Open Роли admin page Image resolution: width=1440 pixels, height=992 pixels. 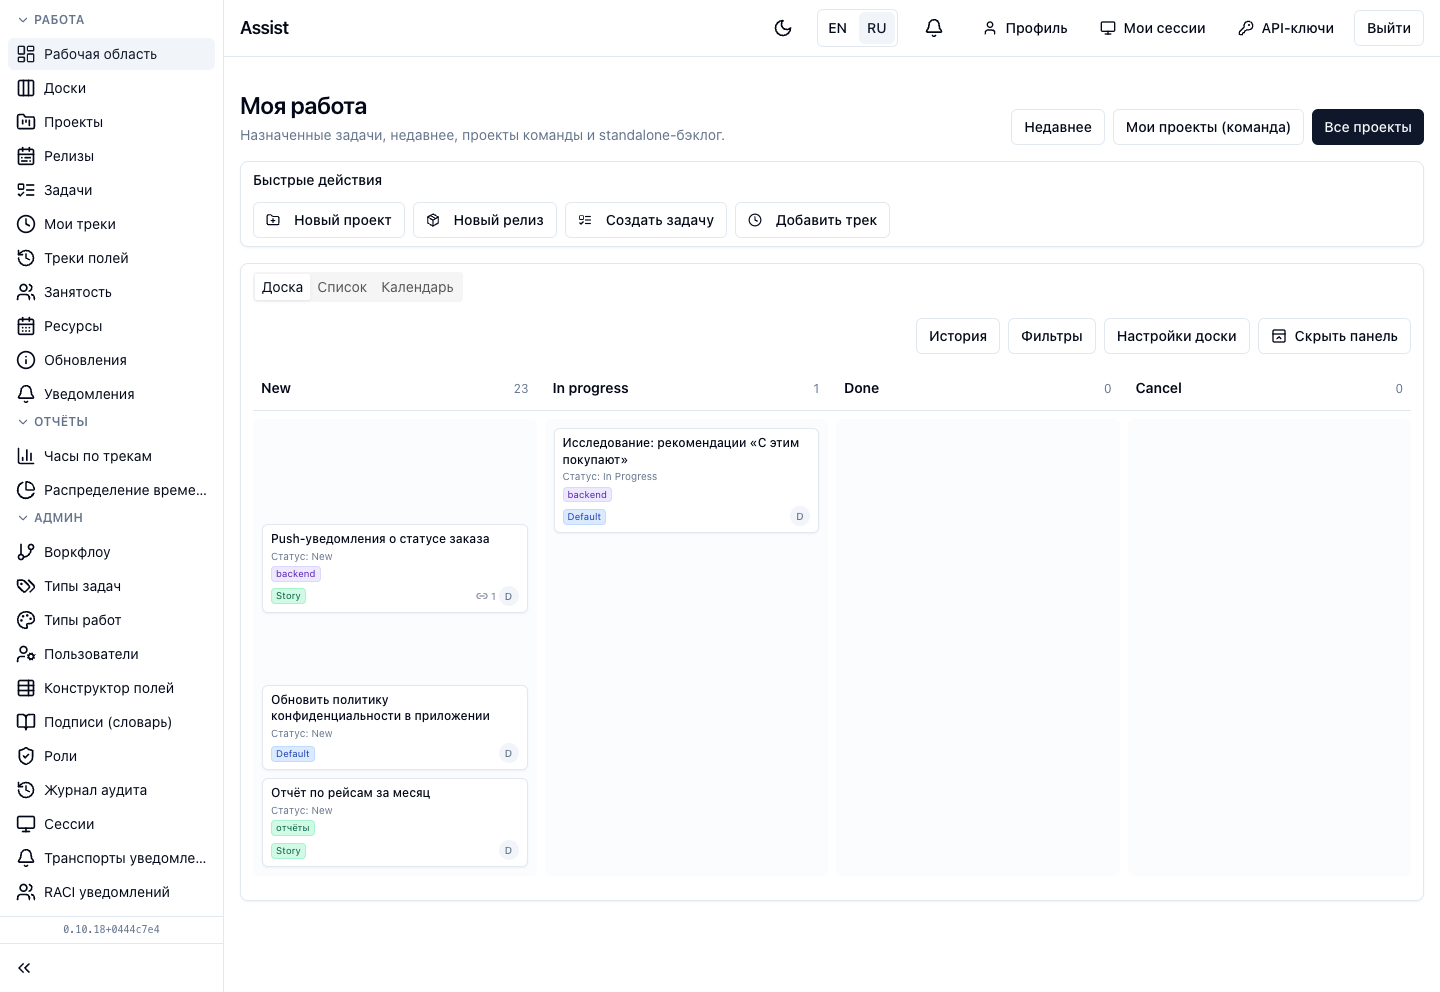(111, 756)
